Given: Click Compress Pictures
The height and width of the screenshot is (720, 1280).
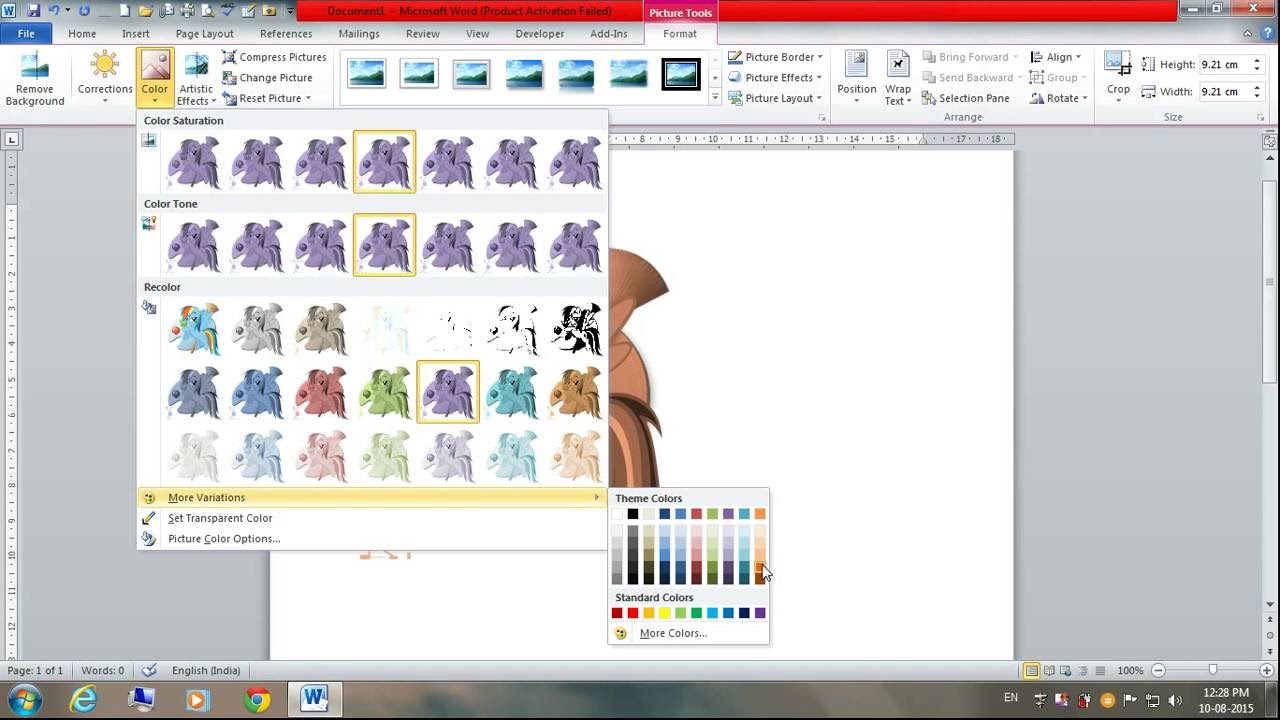Looking at the screenshot, I should 274,57.
